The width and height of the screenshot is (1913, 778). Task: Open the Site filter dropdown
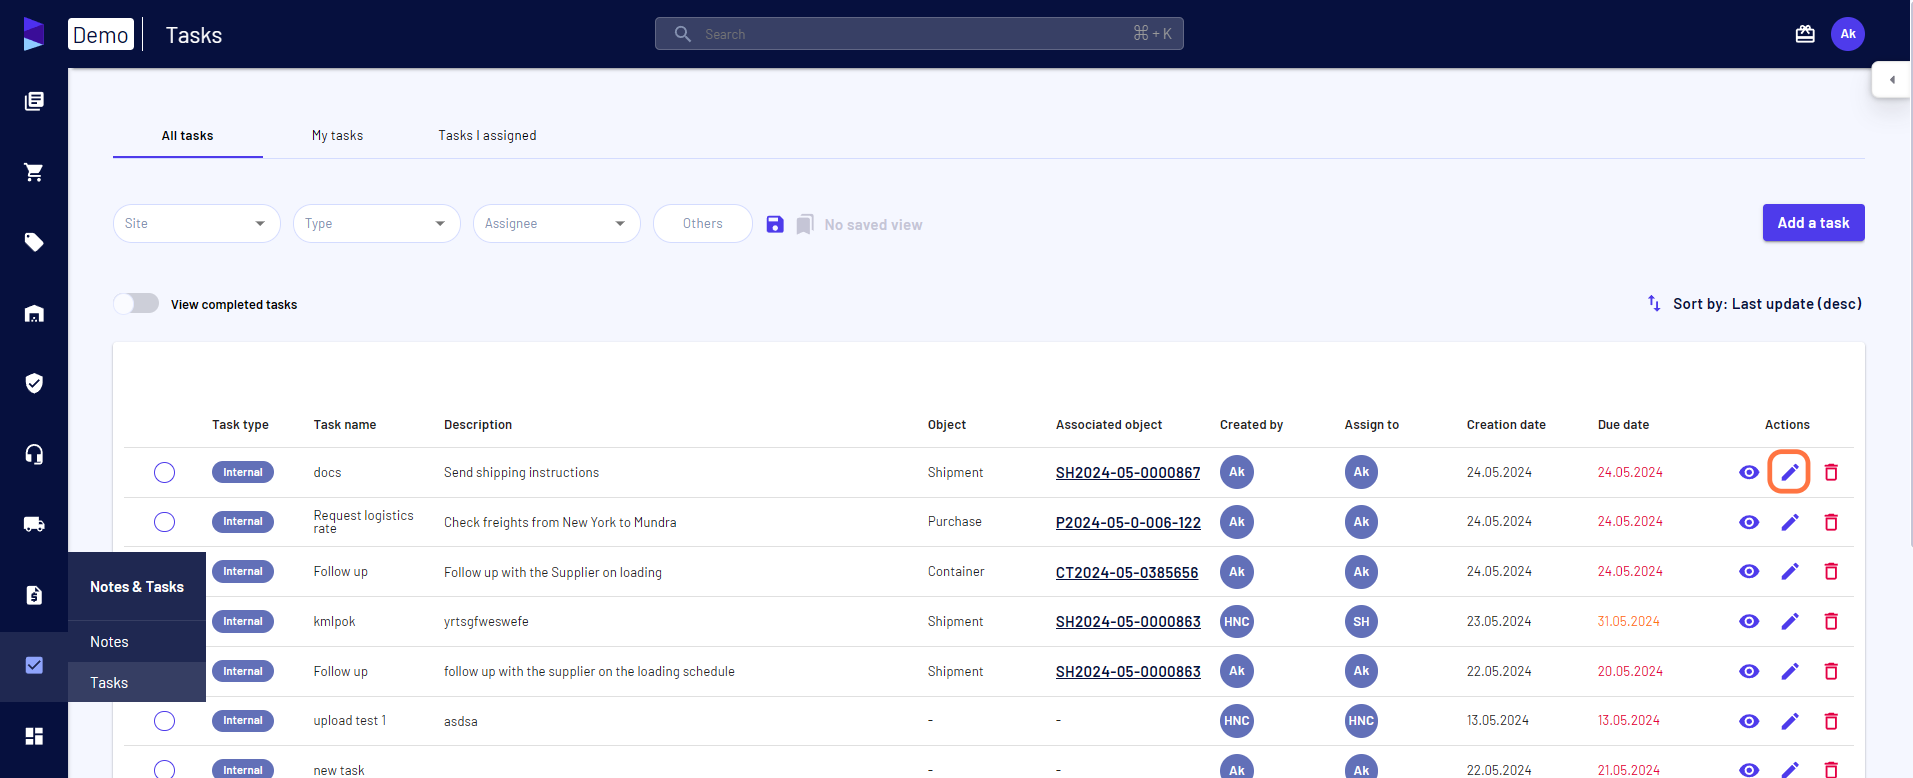coord(197,223)
